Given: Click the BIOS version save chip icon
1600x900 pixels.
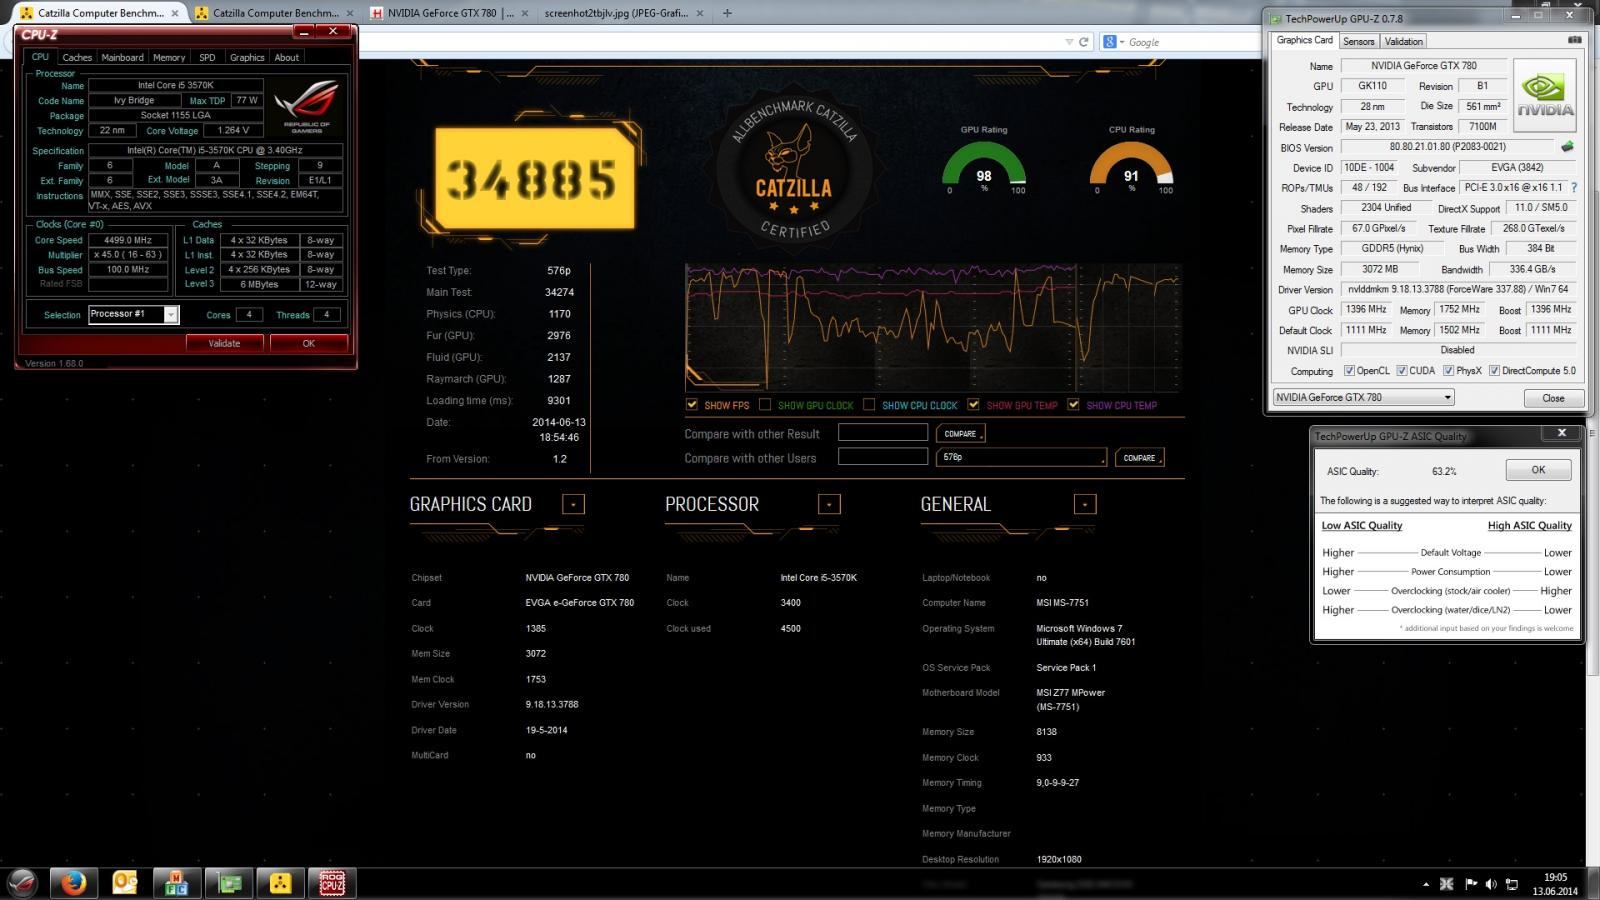Looking at the screenshot, I should [1567, 147].
